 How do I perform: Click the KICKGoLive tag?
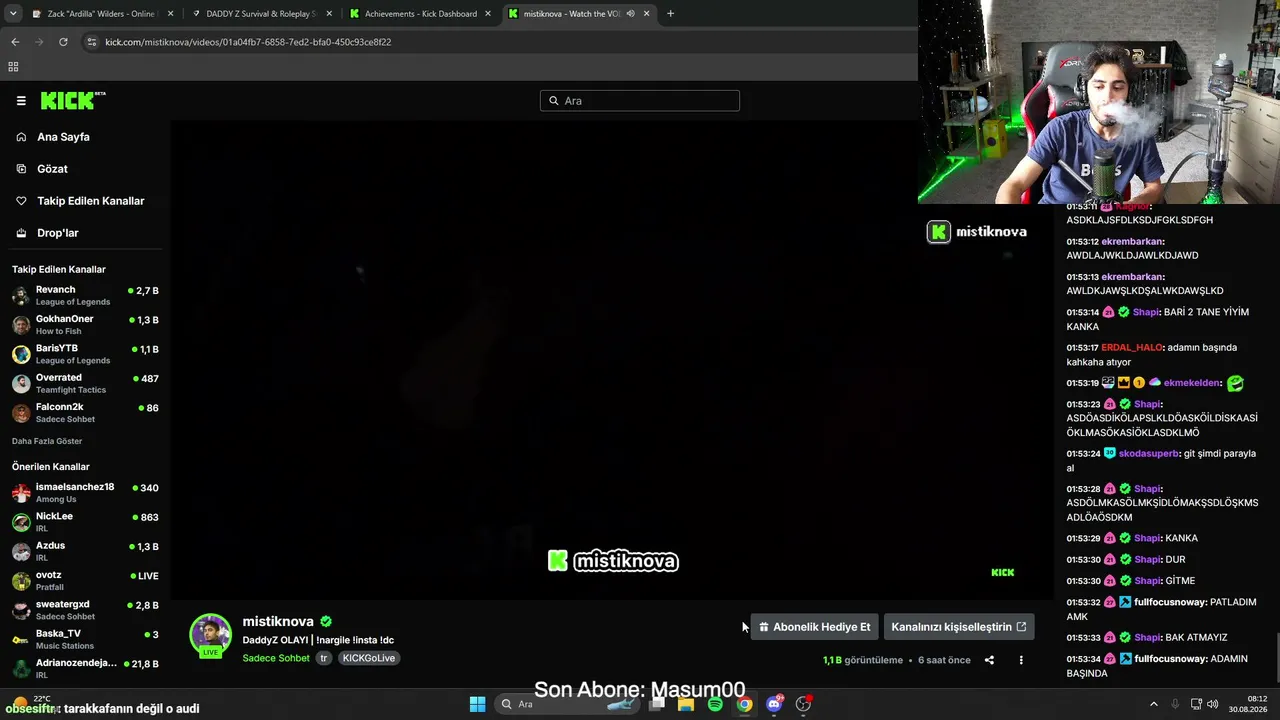pos(369,658)
